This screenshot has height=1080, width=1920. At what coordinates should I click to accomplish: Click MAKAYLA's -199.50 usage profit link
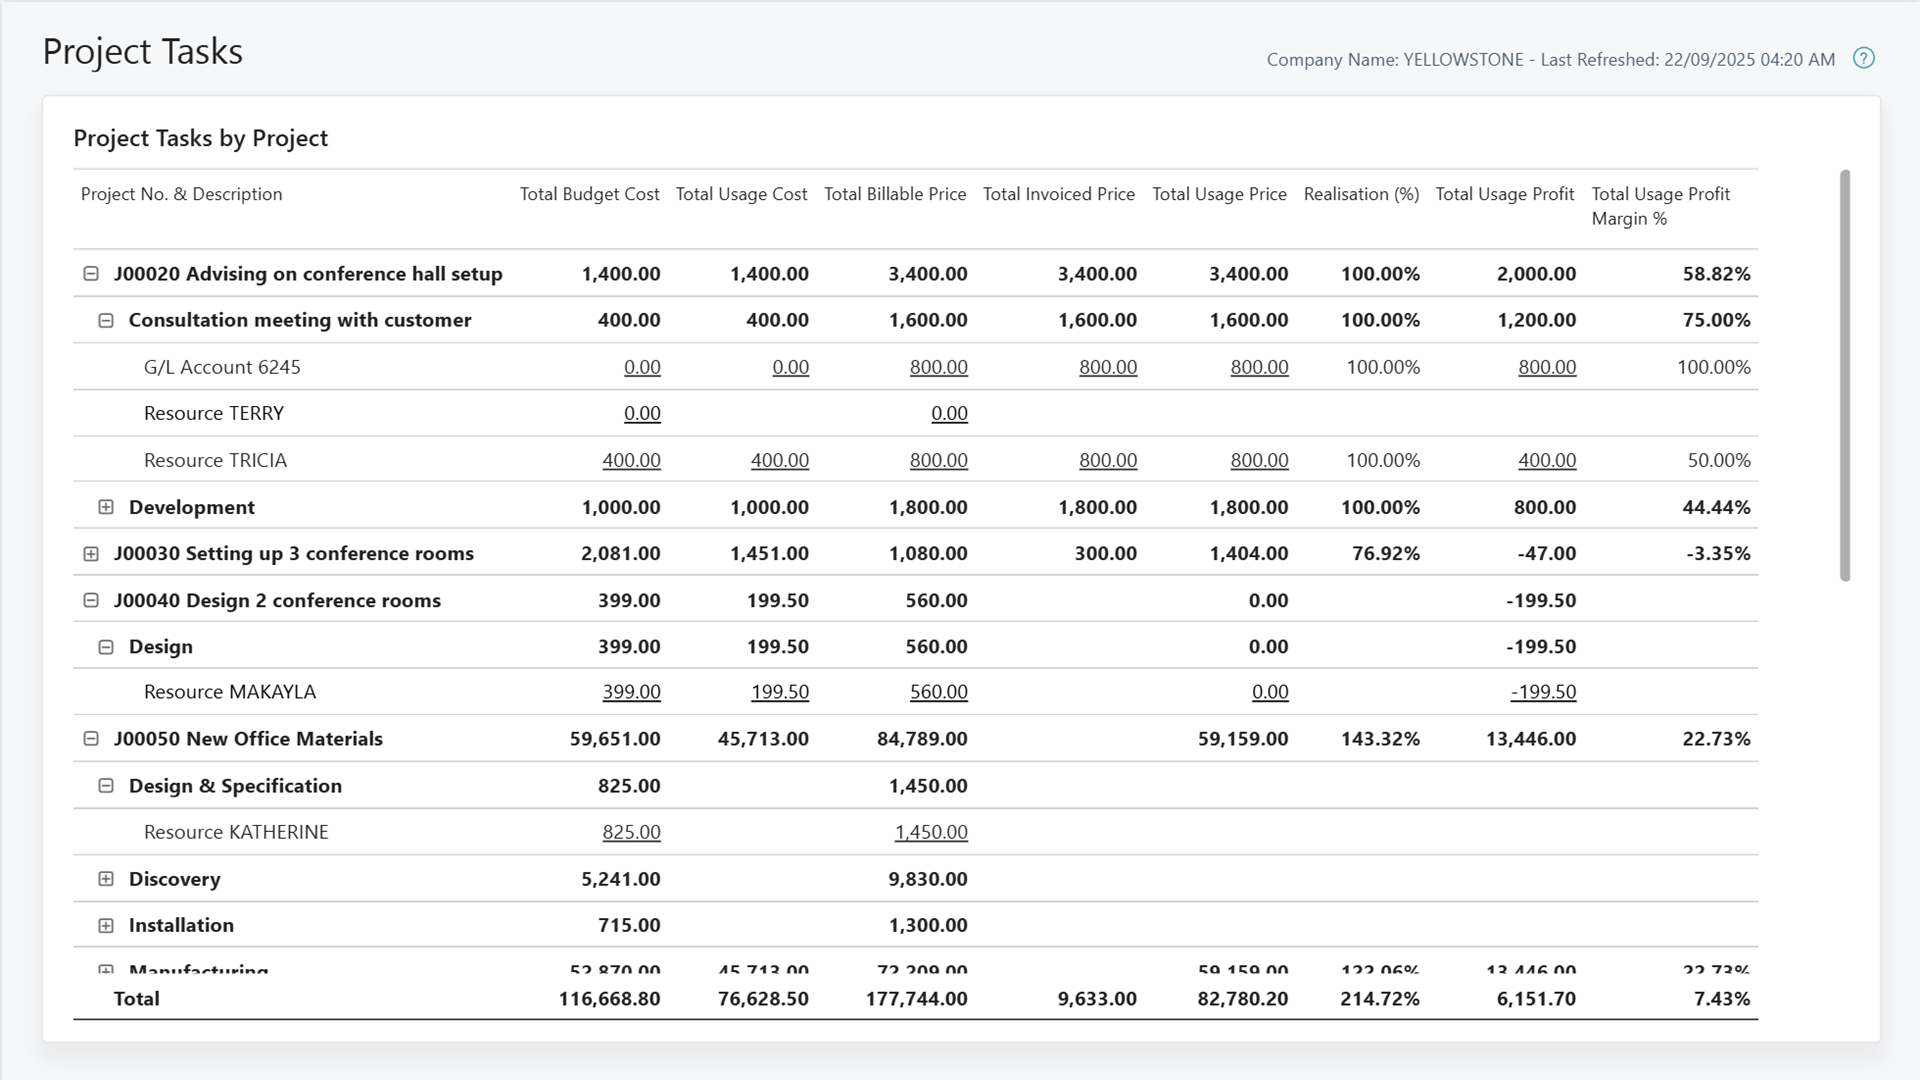tap(1542, 691)
